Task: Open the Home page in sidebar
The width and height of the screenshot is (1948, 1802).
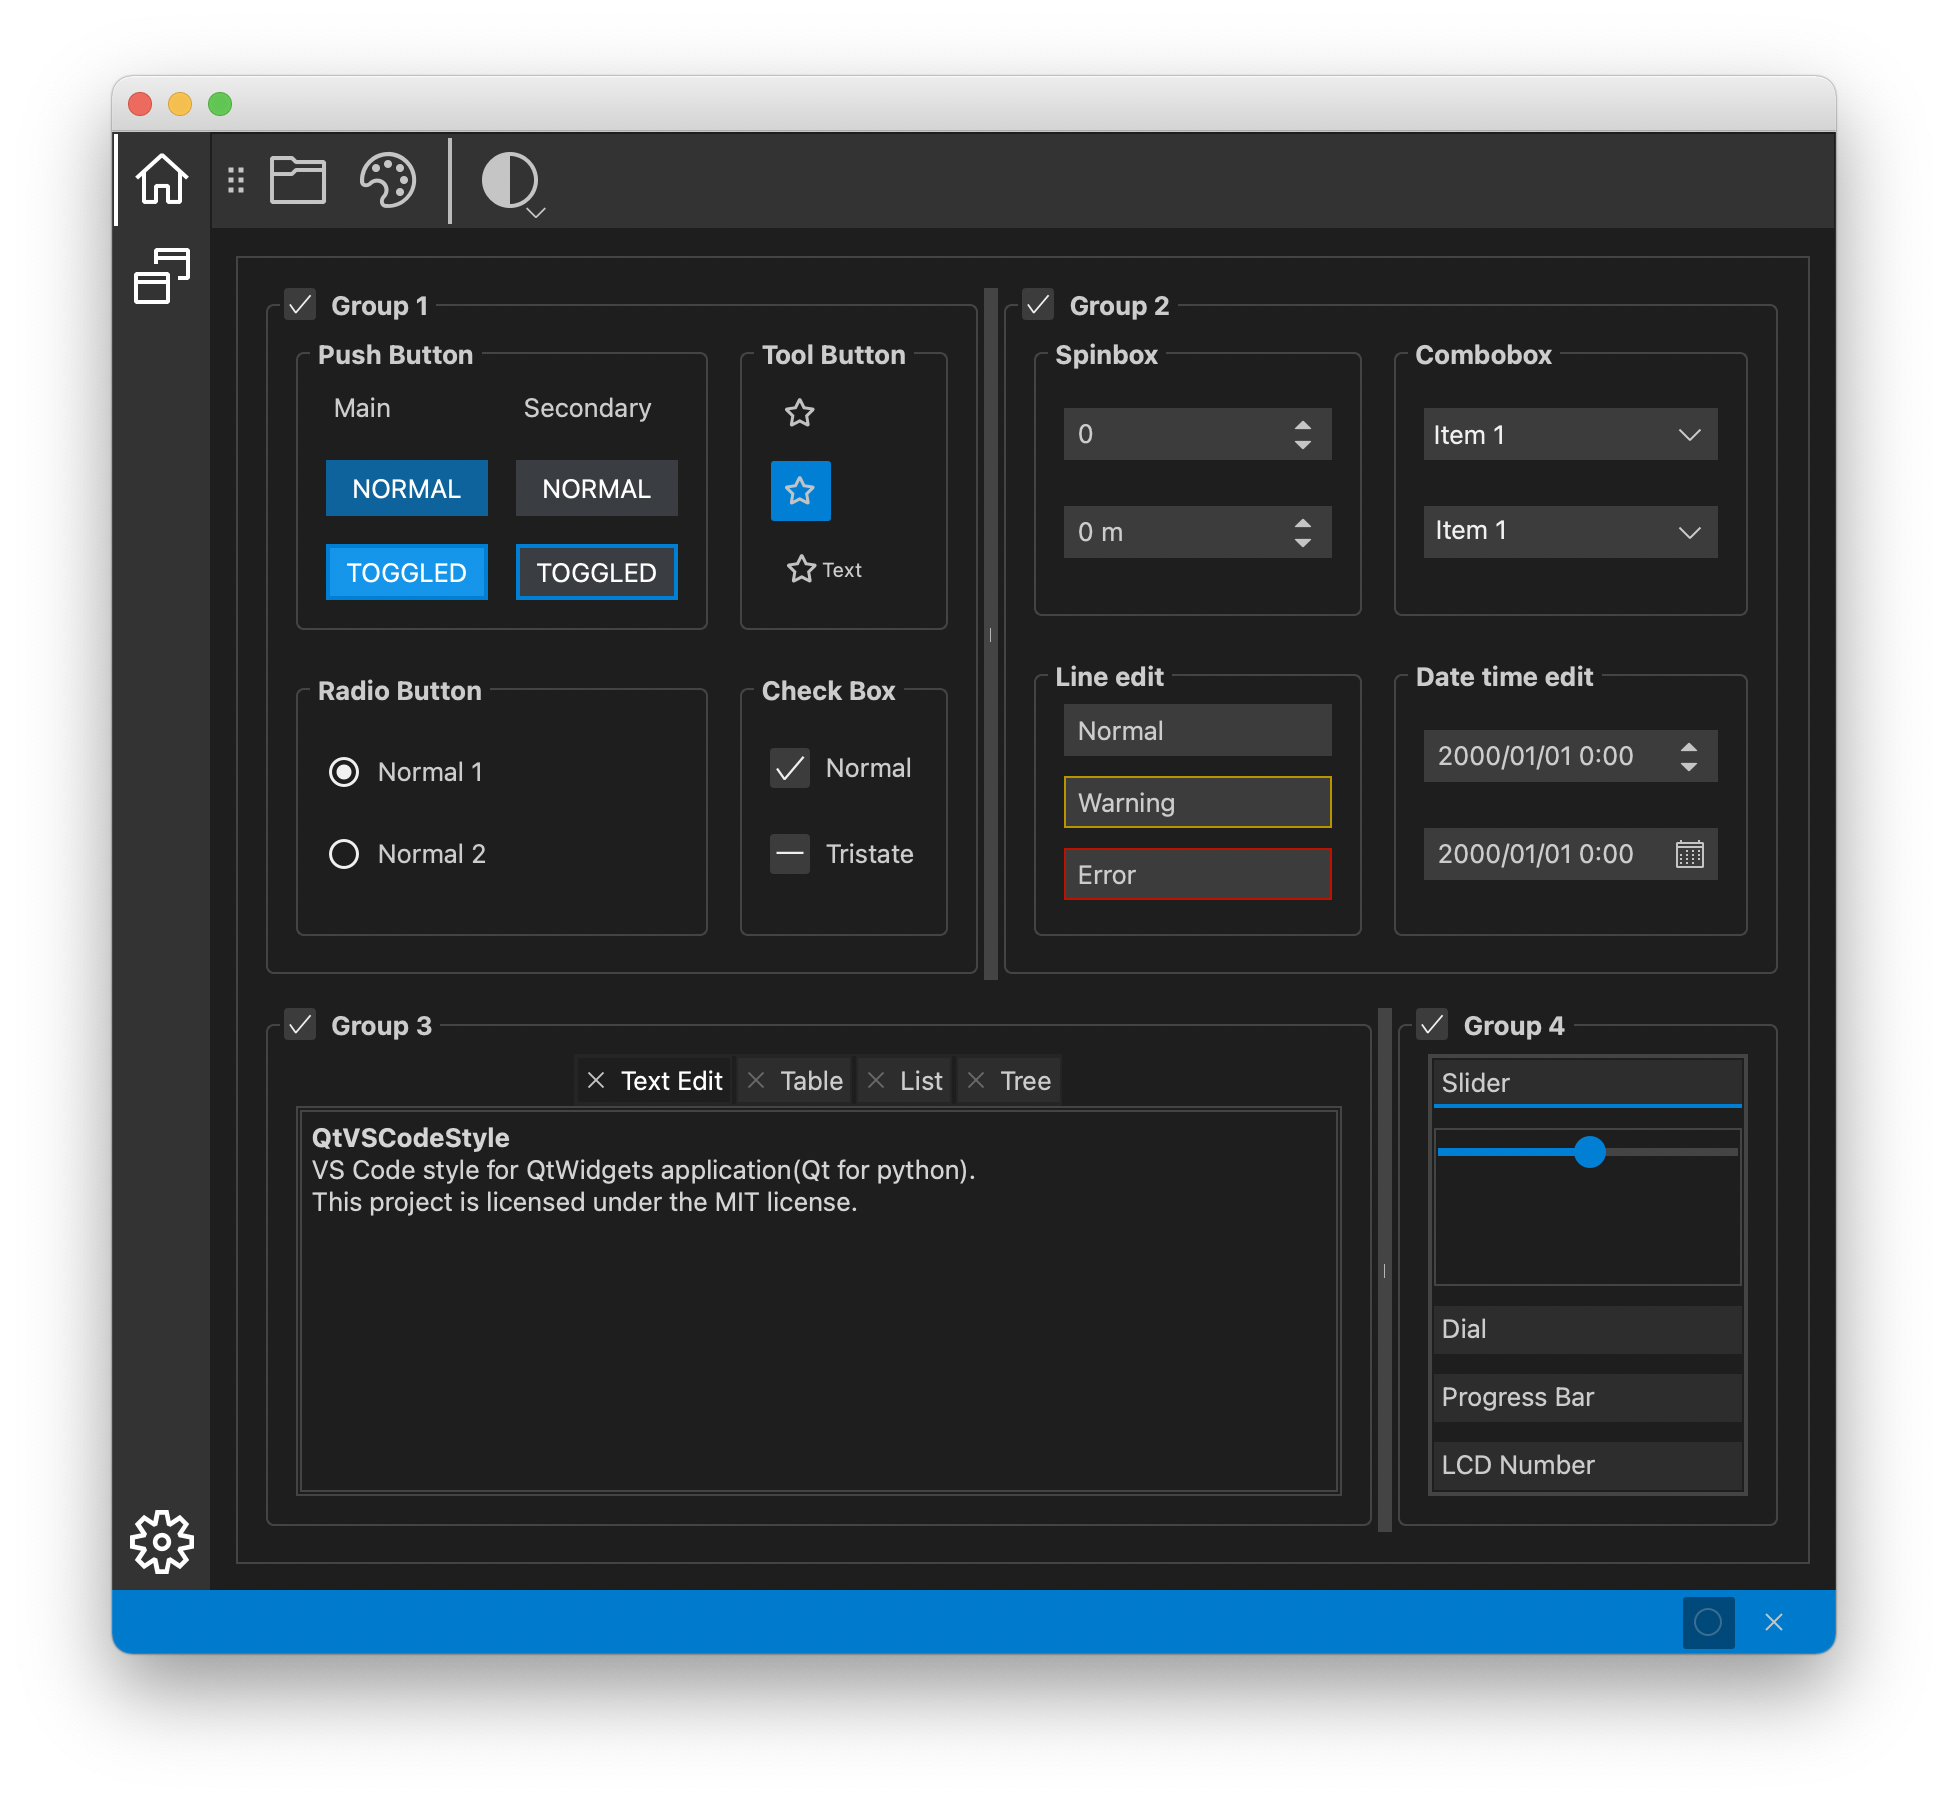Action: 162,180
